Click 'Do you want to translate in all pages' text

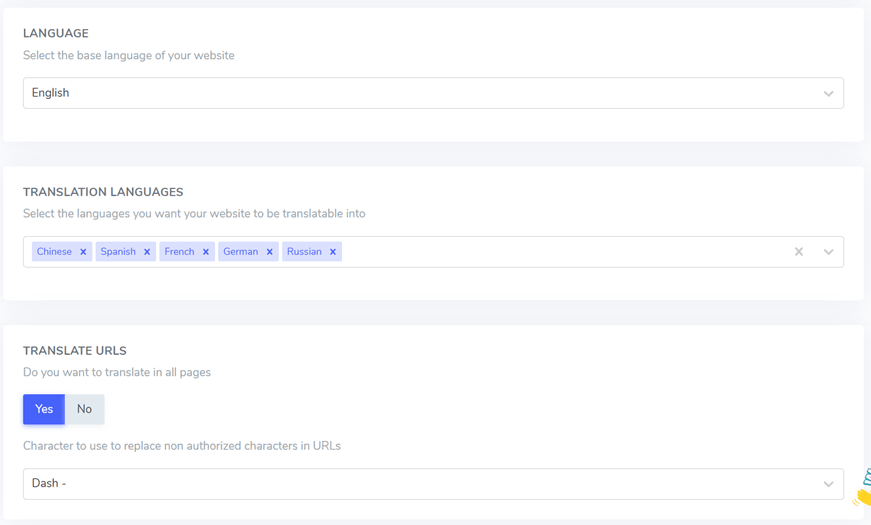(x=117, y=372)
